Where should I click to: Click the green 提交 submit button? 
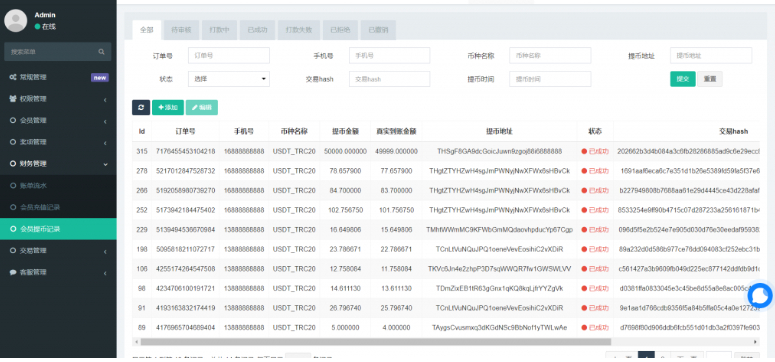[x=683, y=79]
